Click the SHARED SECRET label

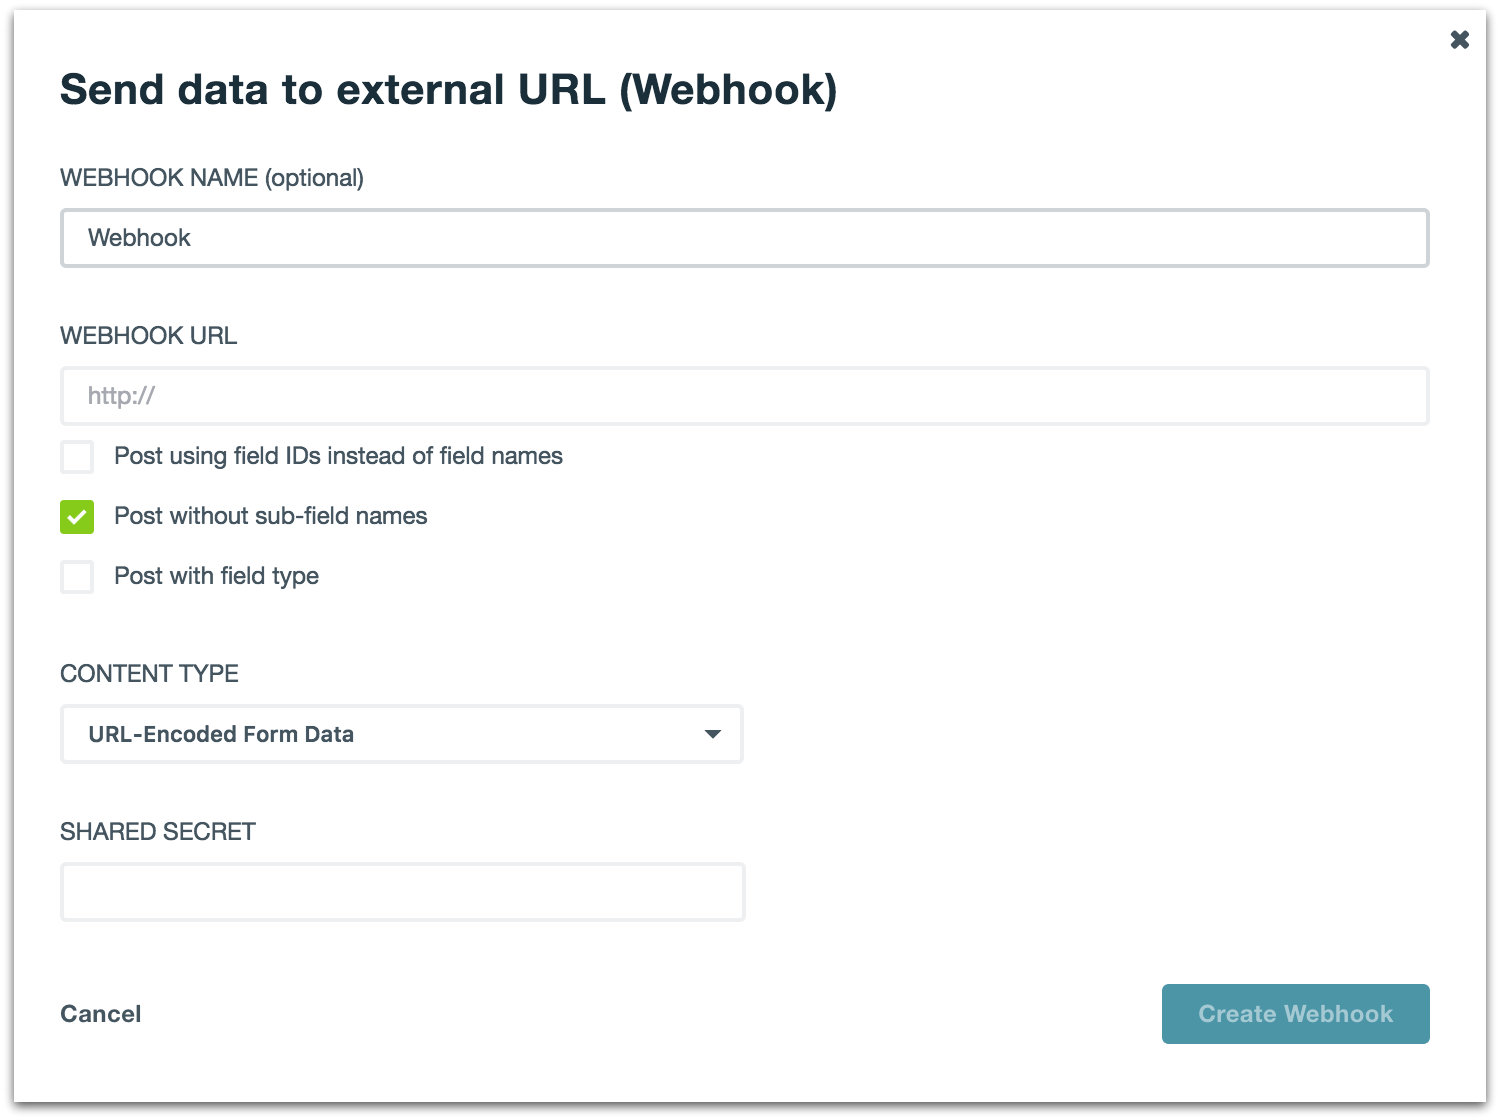[x=157, y=832]
